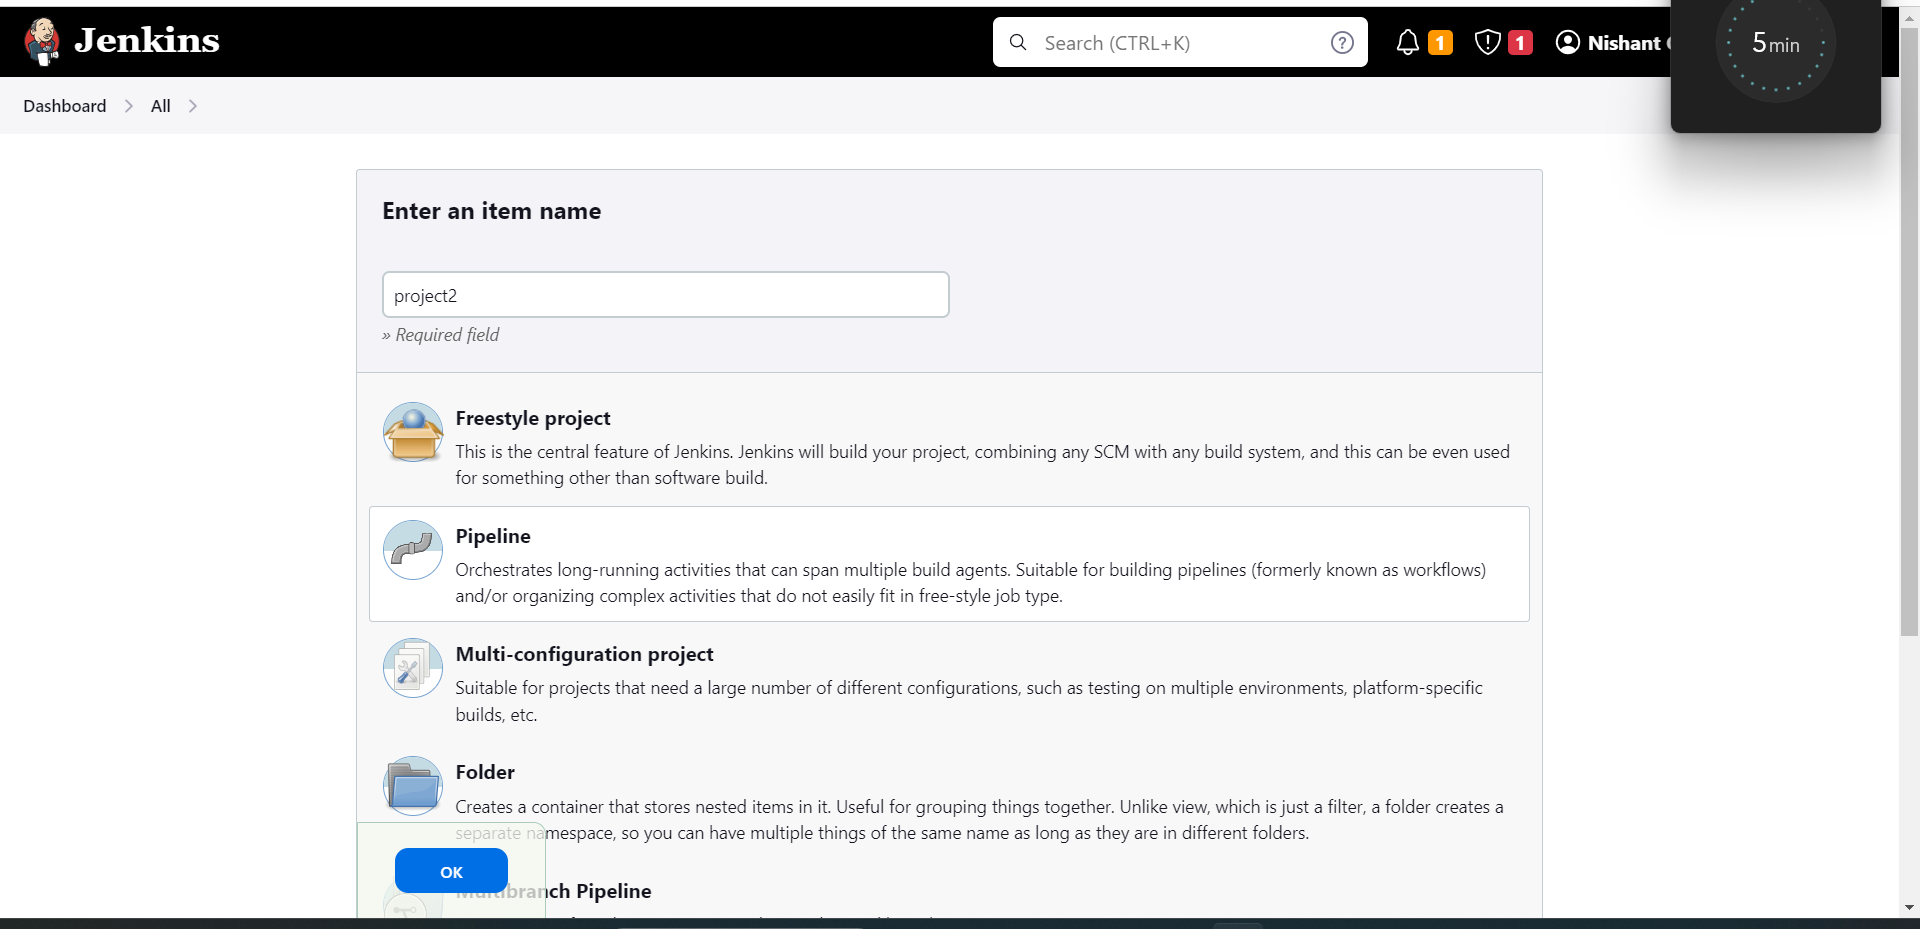Go to Dashboard breadcrumb
Viewport: 1920px width, 929px height.
pyautogui.click(x=65, y=106)
